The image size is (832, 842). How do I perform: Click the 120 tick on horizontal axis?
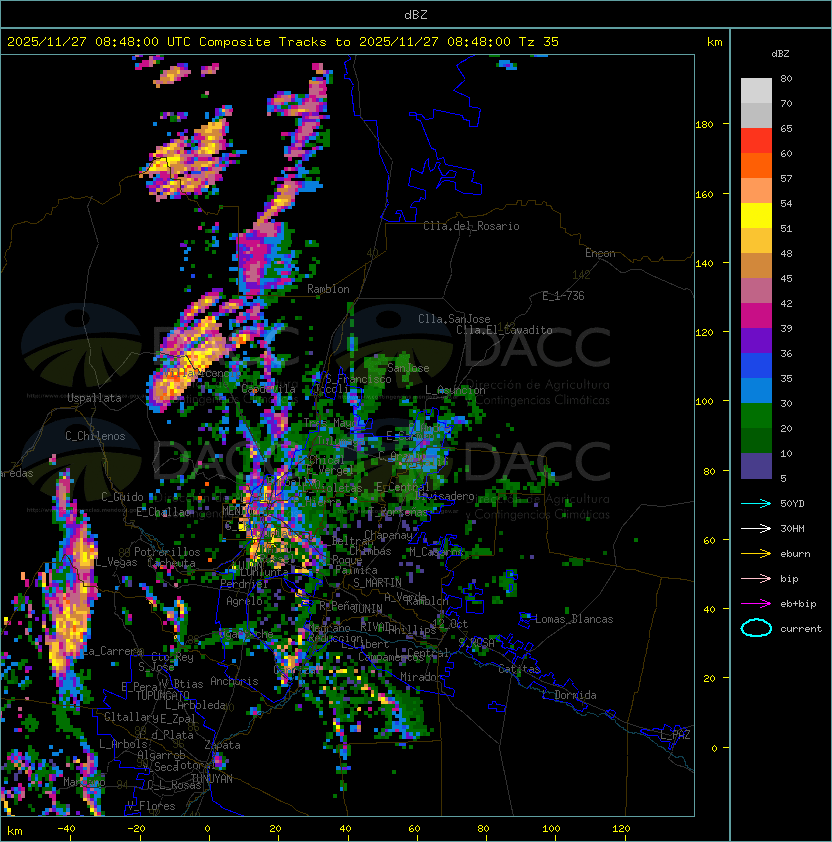point(621,829)
